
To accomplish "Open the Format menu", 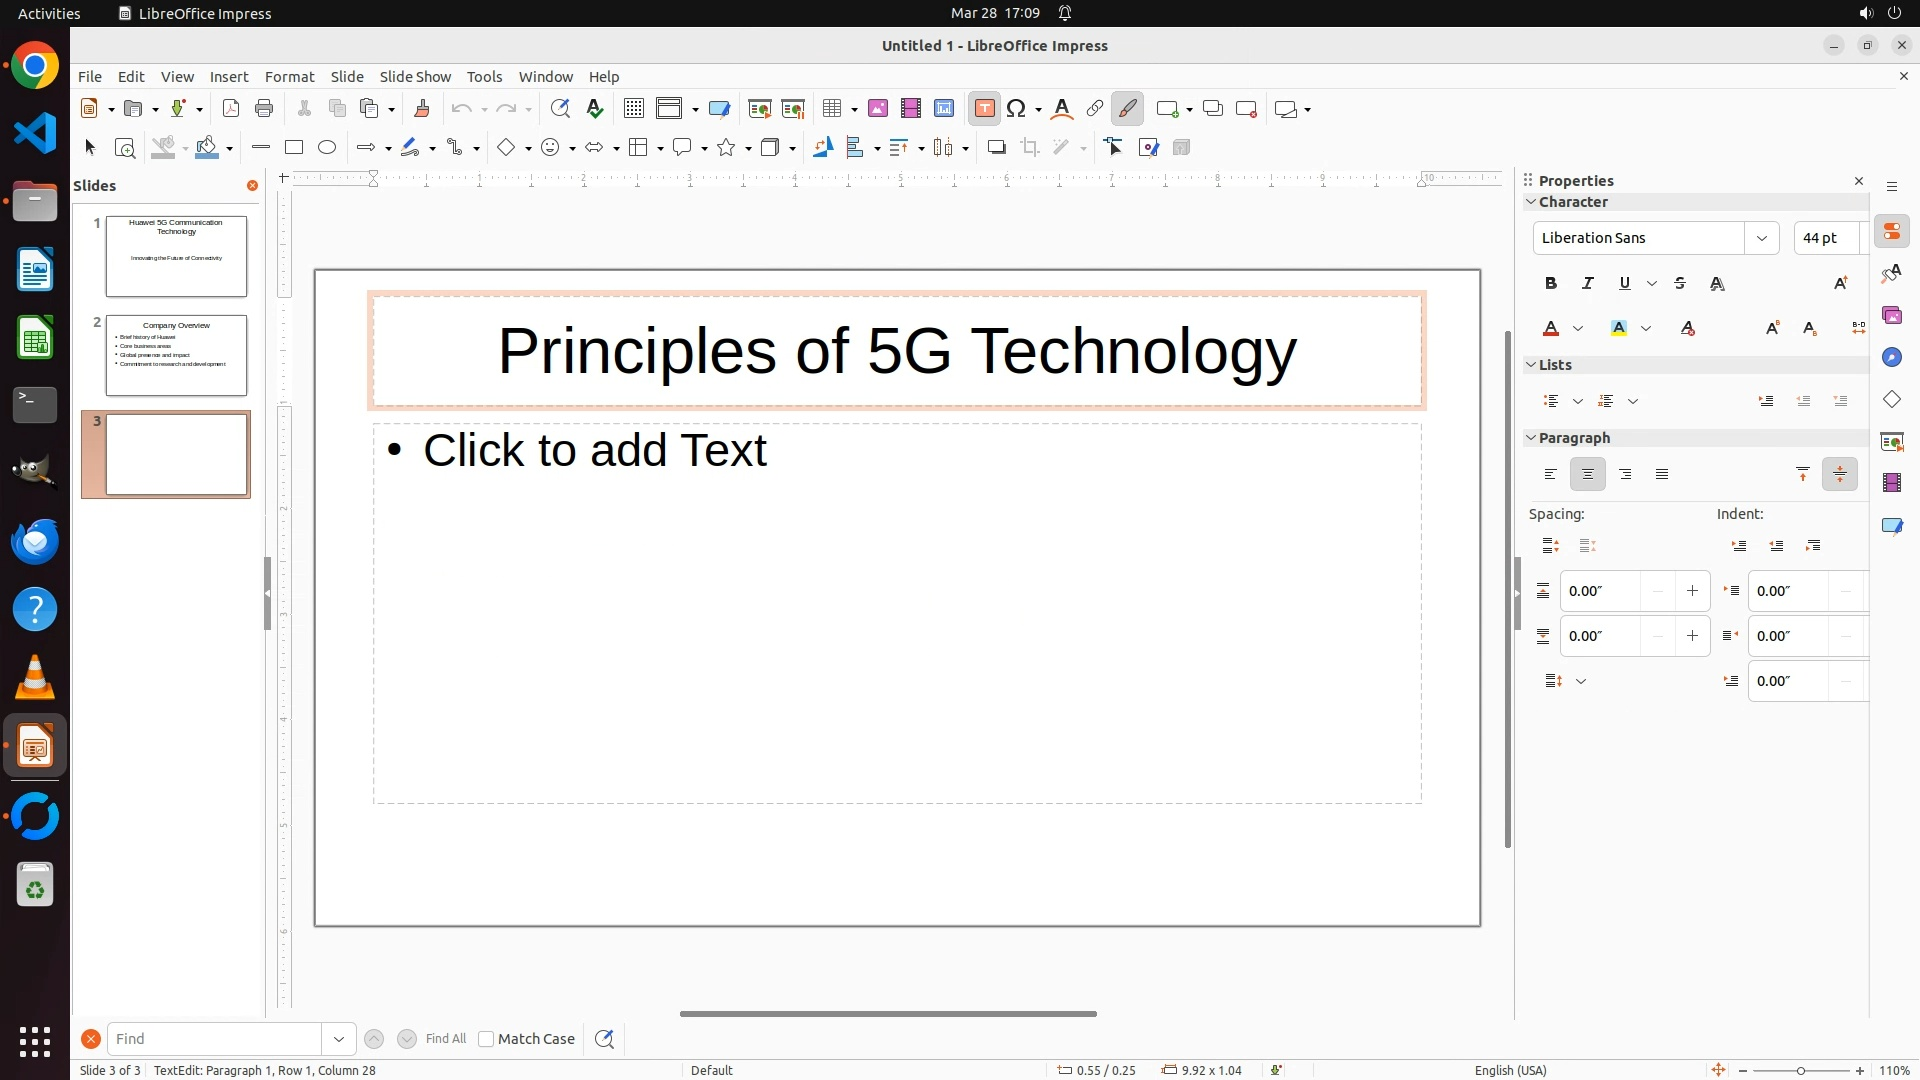I will tap(289, 77).
